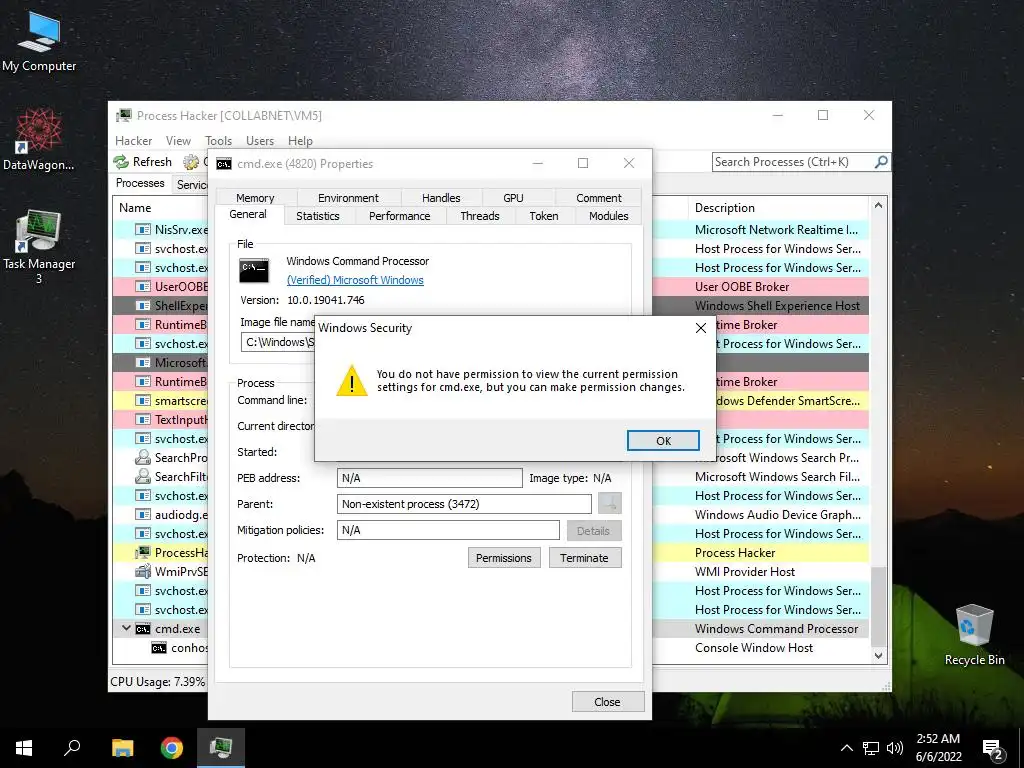
Task: Open the notification center icon
Action: pyautogui.click(x=993, y=748)
